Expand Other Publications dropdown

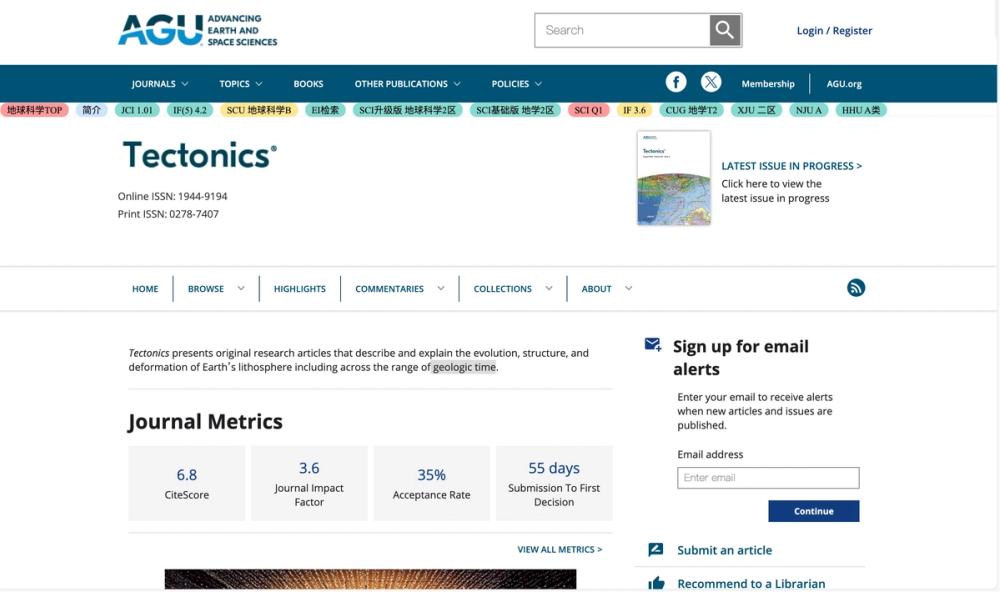tap(408, 84)
